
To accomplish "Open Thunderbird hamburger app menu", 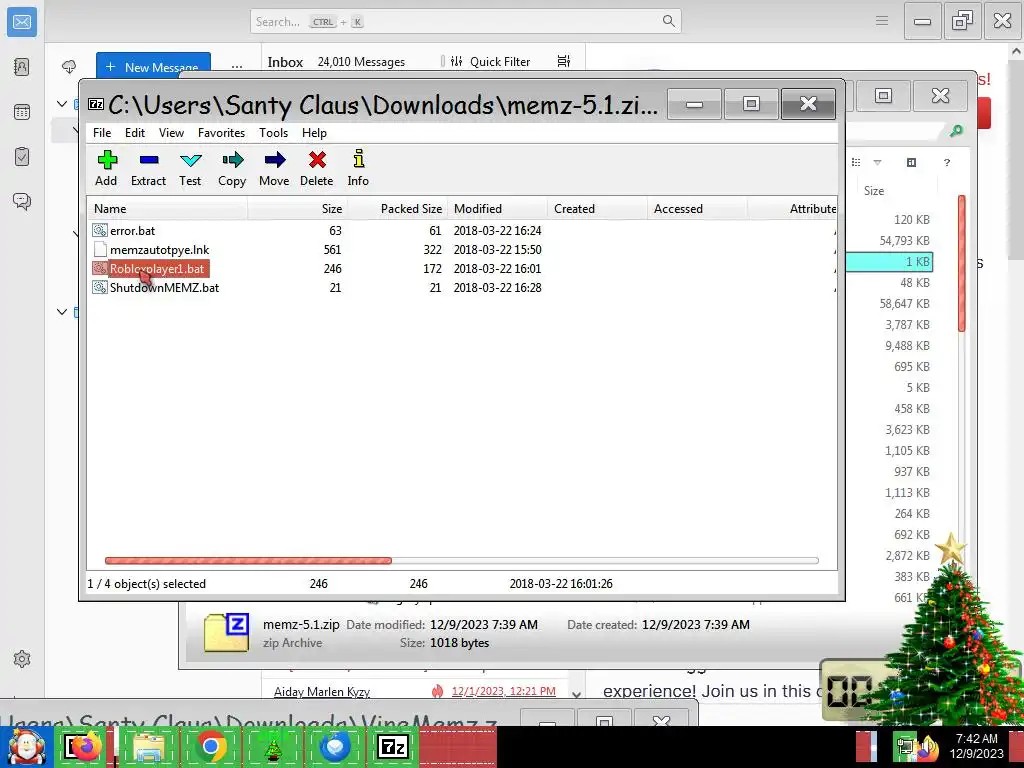I will [882, 21].
